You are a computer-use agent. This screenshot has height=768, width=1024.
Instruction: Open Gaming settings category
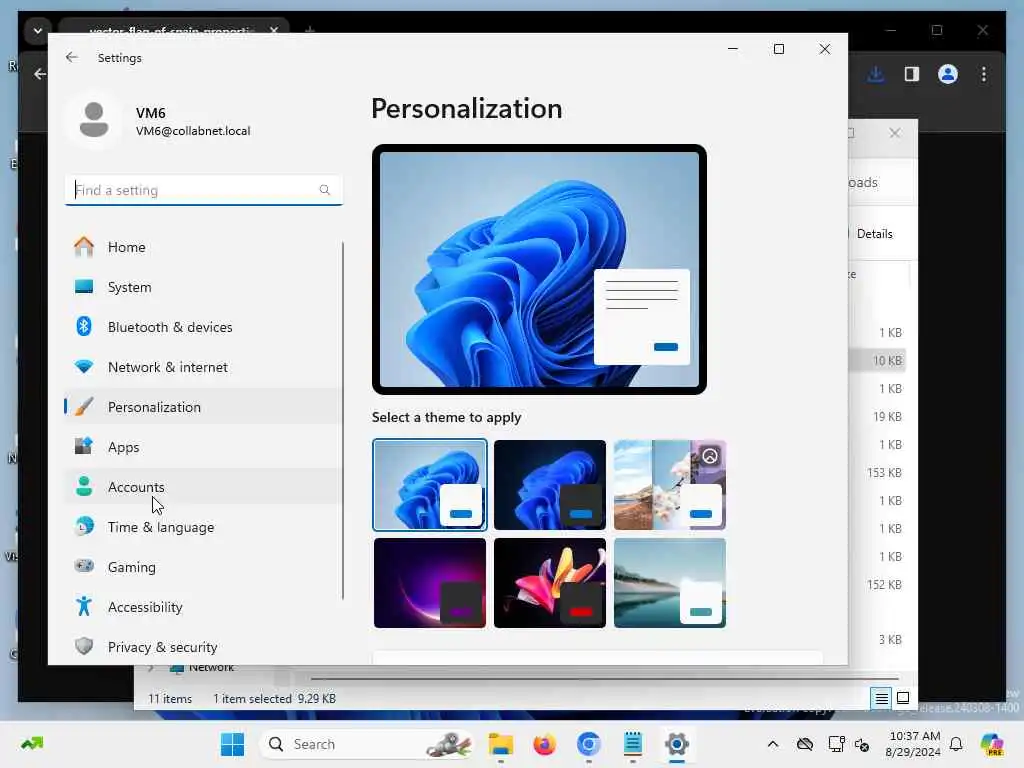coord(204,567)
